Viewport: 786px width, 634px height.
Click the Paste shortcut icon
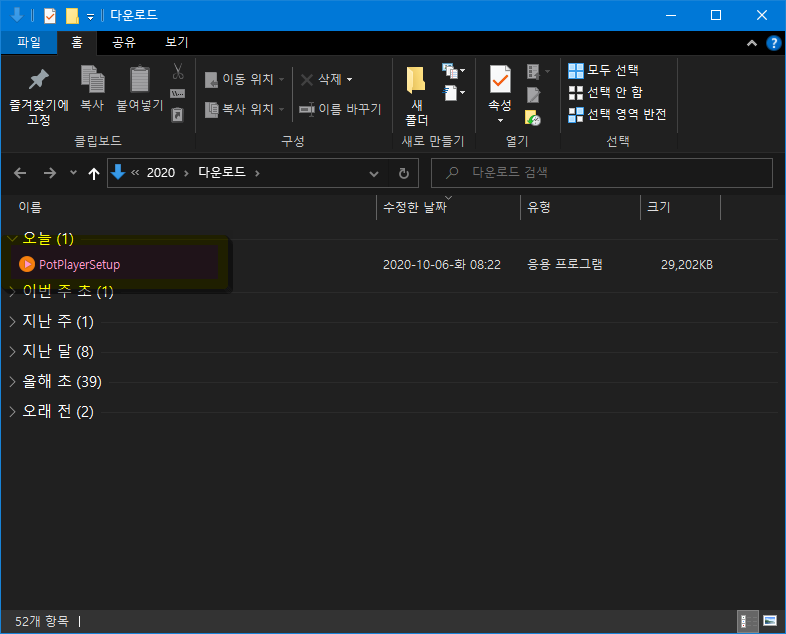(178, 115)
